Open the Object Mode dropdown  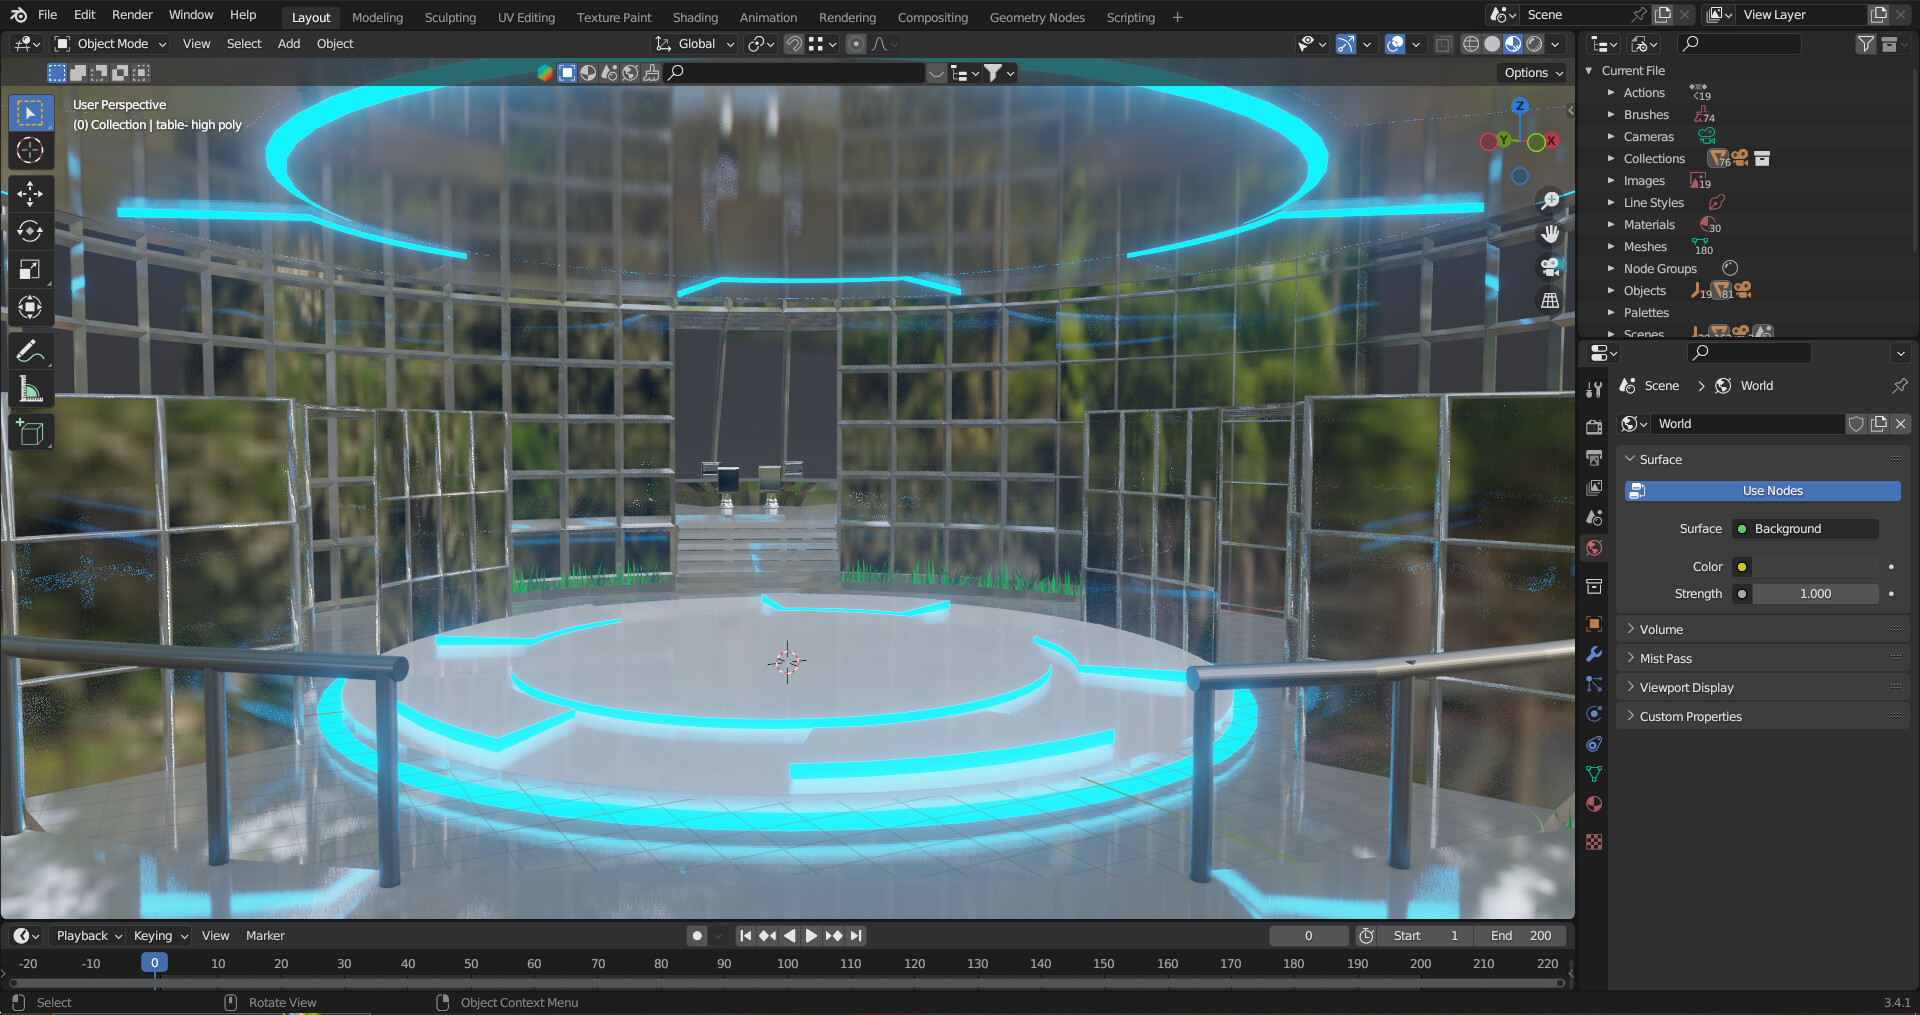point(111,44)
